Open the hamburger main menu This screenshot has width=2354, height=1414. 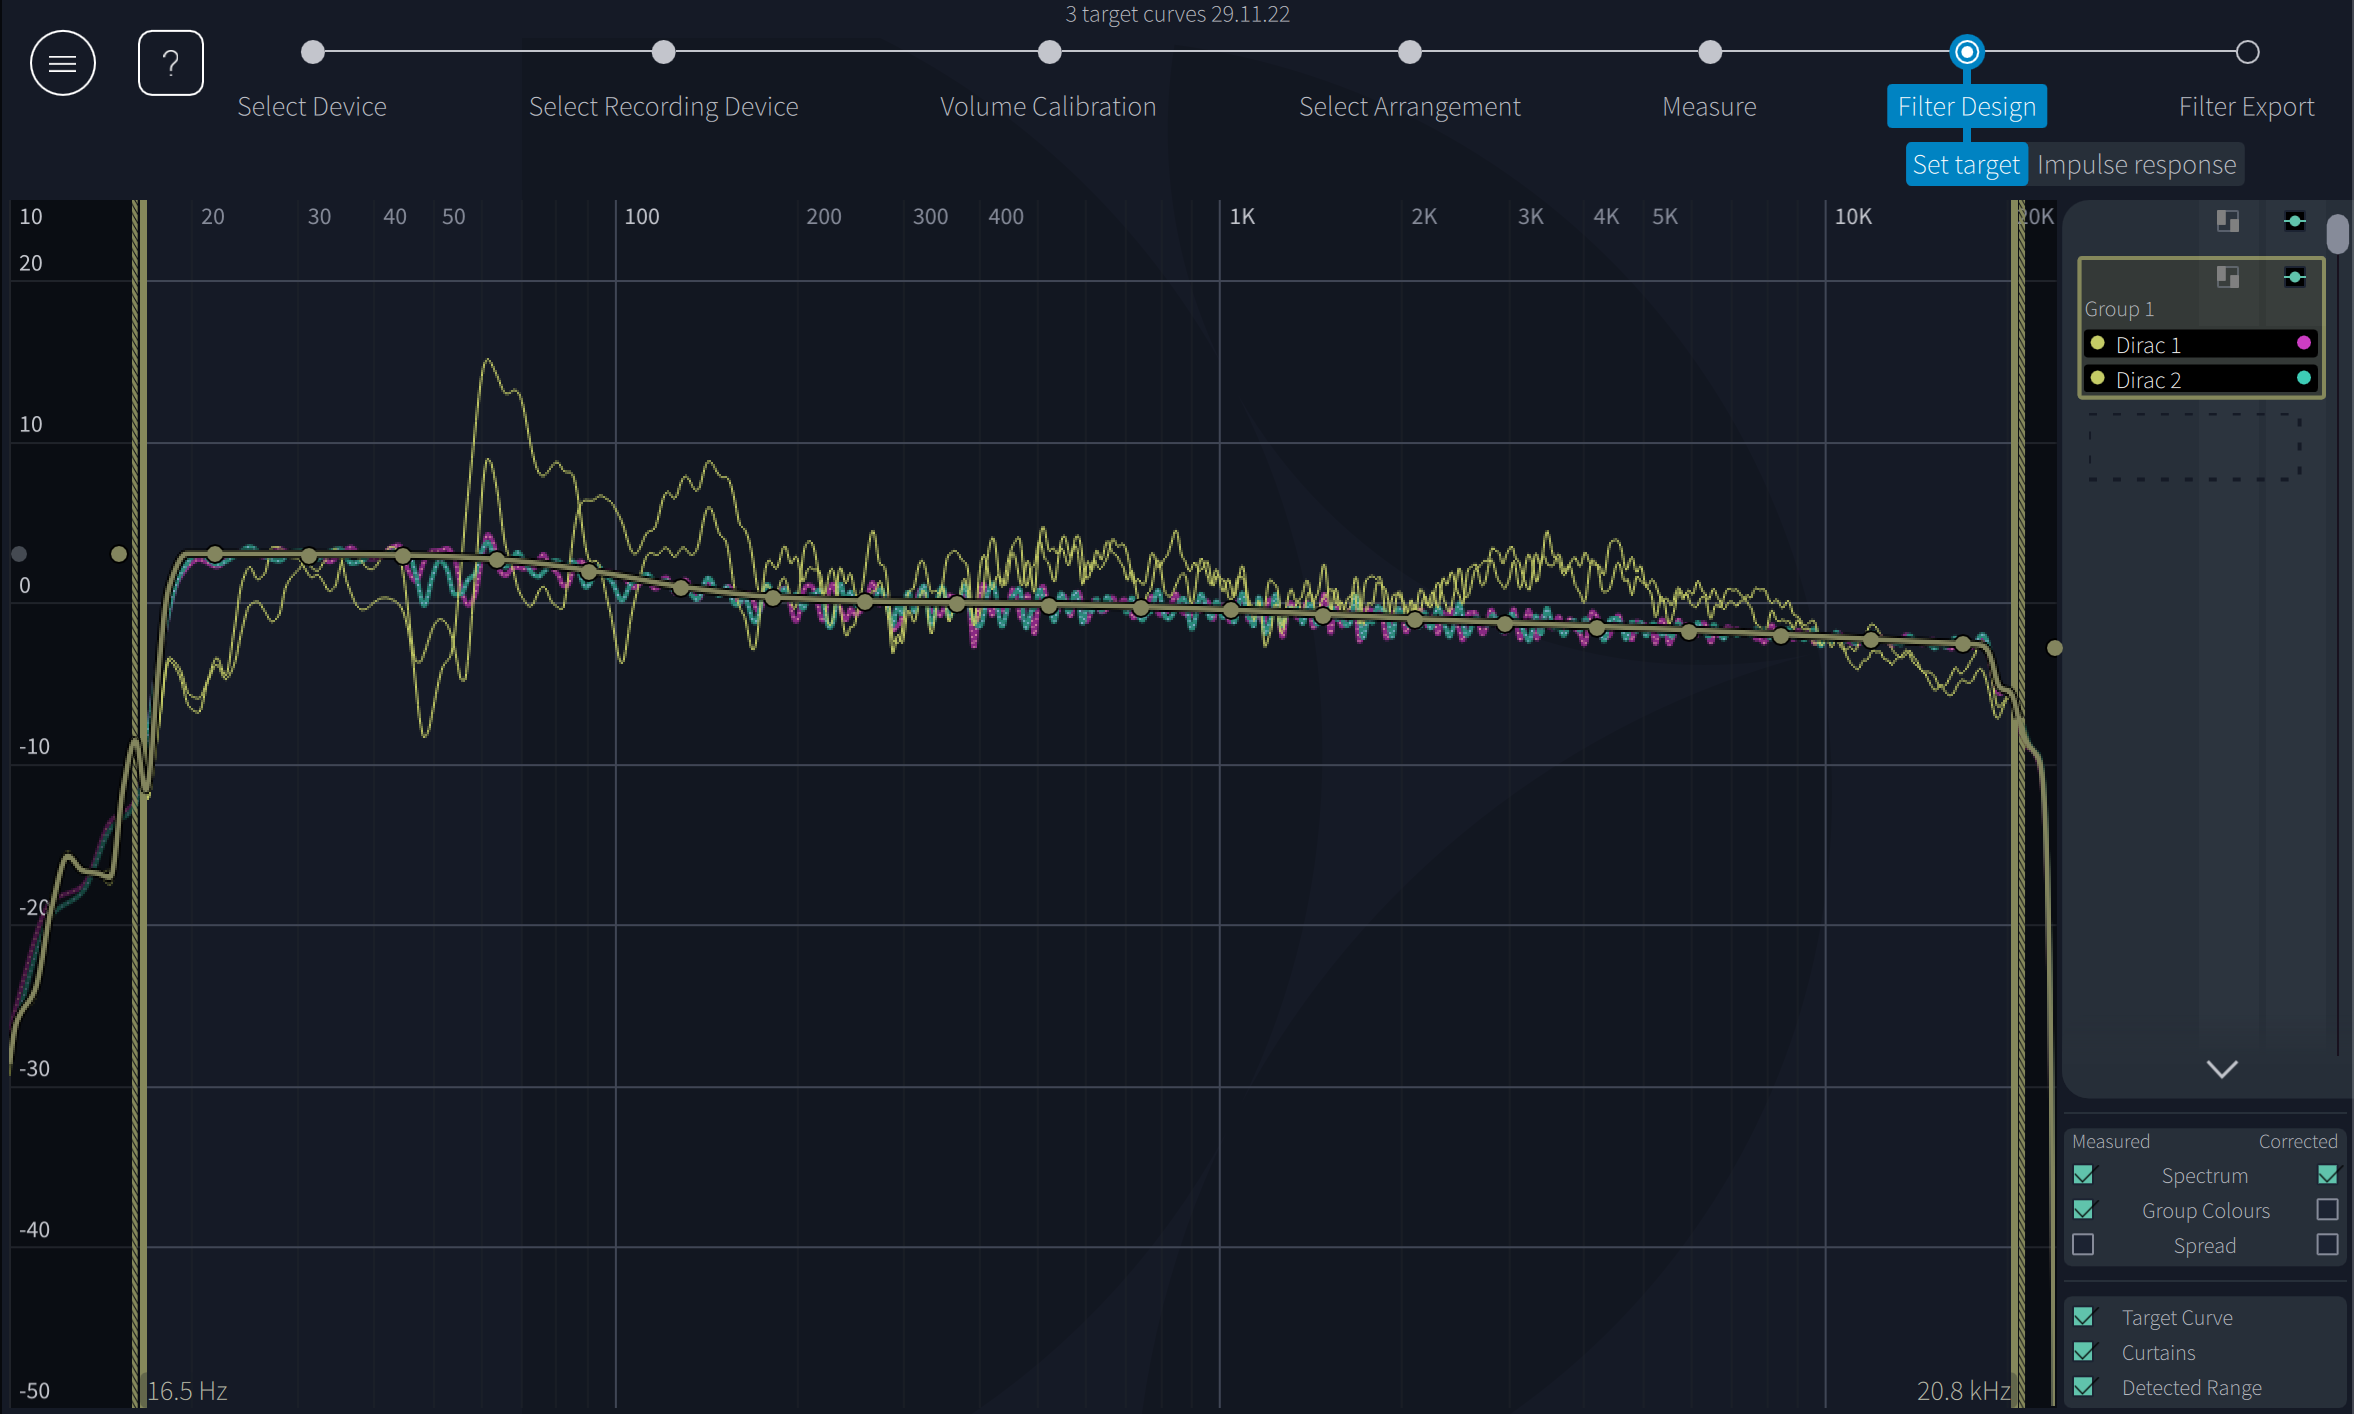(x=63, y=63)
